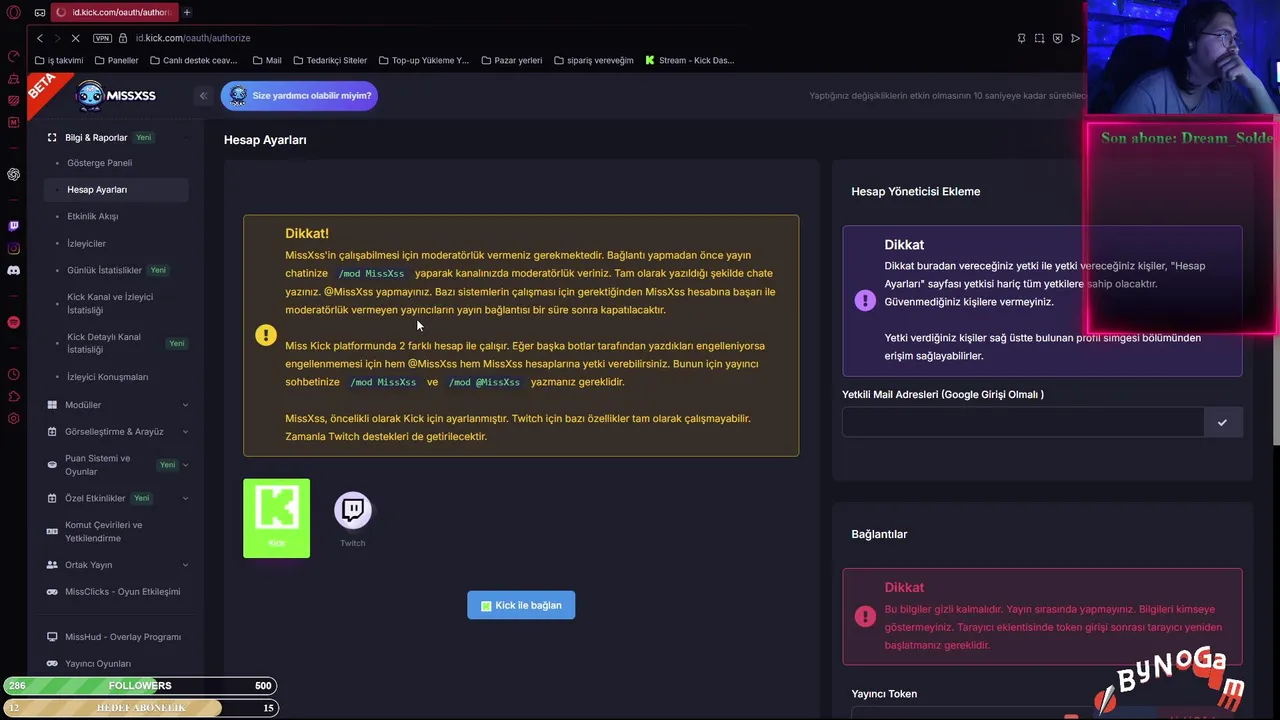Open Kick Detaylı Kanal İstatistiği
The height and width of the screenshot is (720, 1280).
pos(104,343)
